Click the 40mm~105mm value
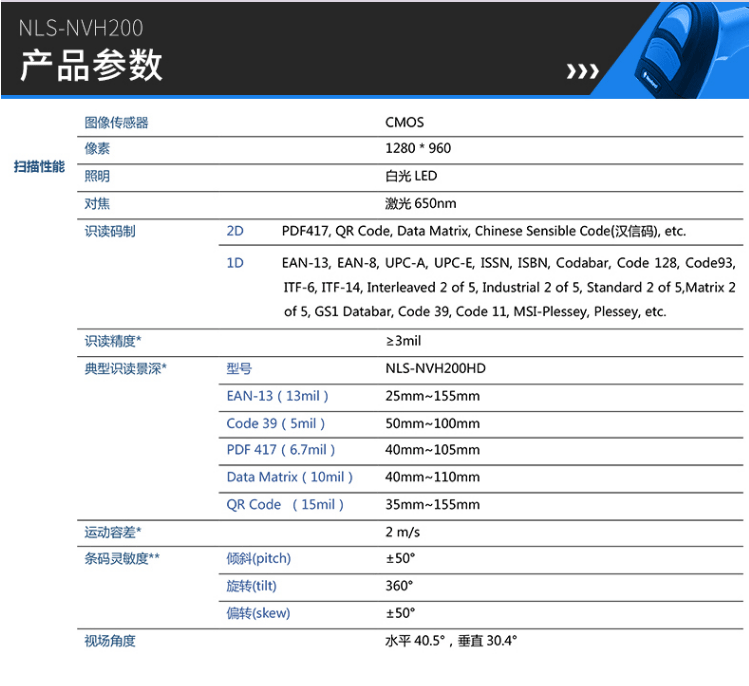 tap(432, 450)
